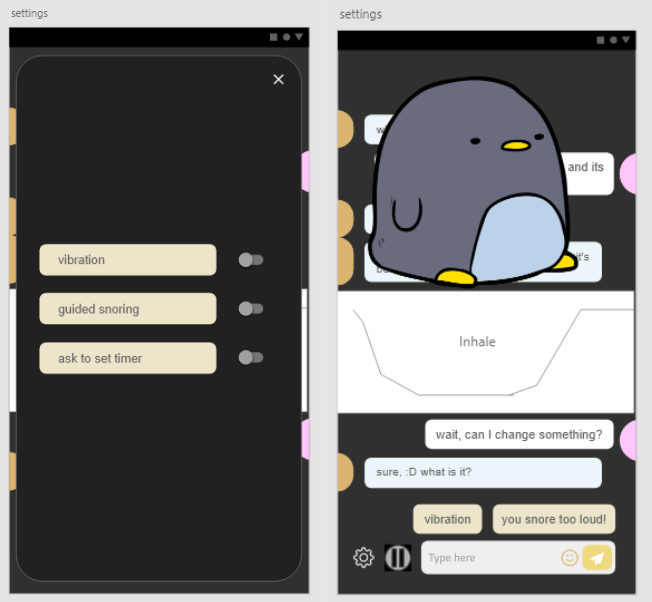Toggle the vibration switch
This screenshot has width=652, height=602.
[251, 260]
